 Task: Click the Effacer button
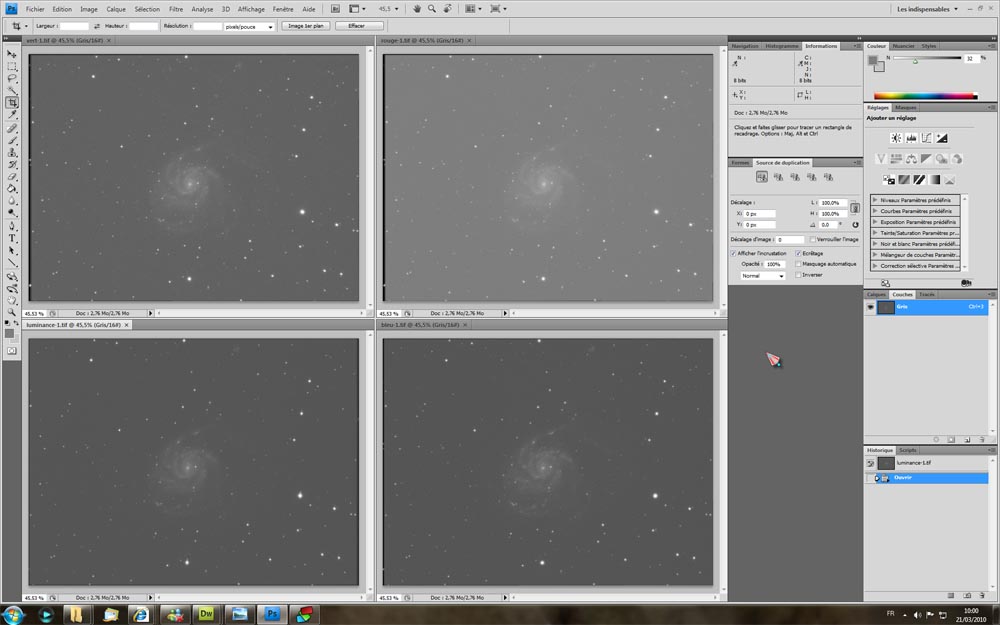point(357,26)
